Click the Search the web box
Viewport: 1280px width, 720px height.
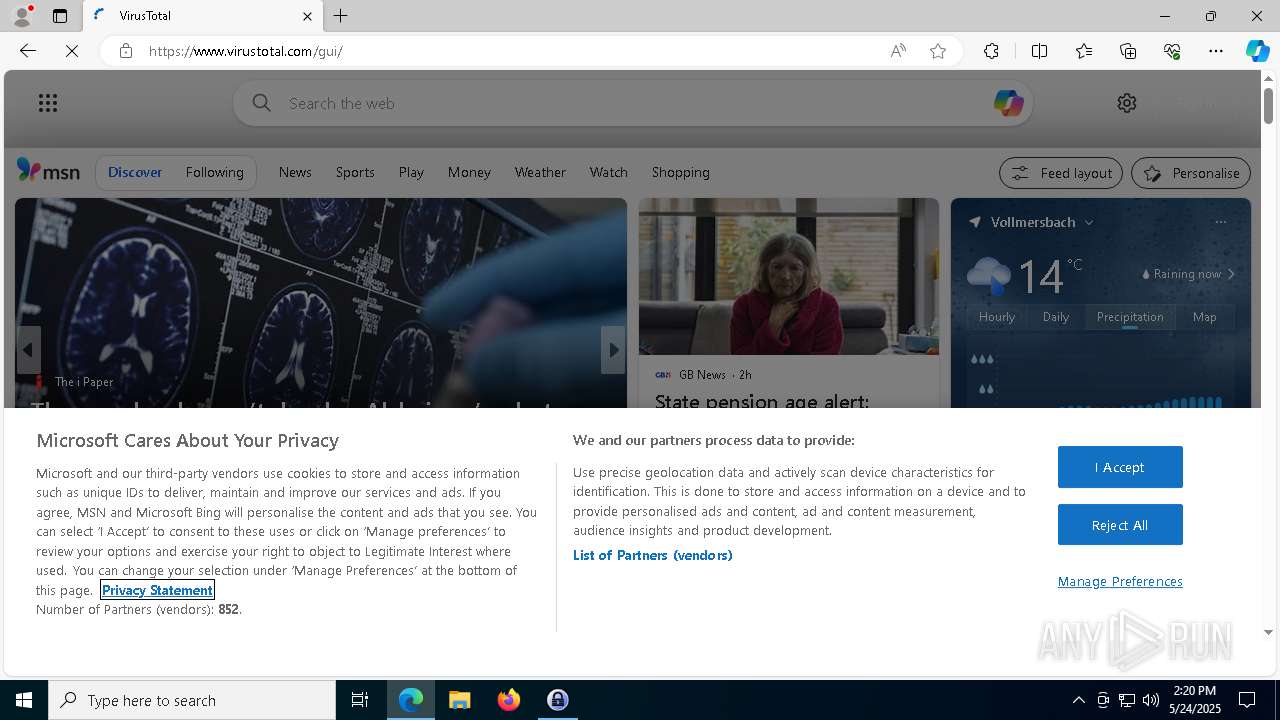pyautogui.click(x=632, y=103)
